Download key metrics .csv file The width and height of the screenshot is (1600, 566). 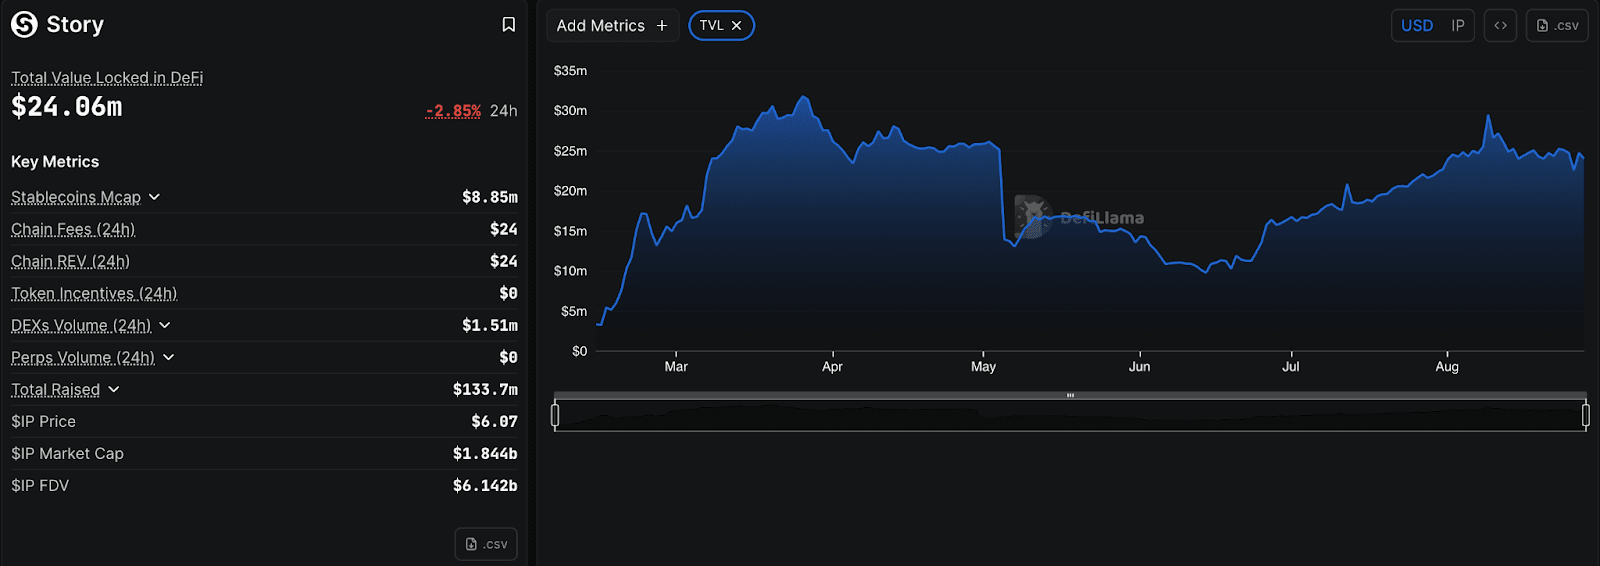point(486,544)
